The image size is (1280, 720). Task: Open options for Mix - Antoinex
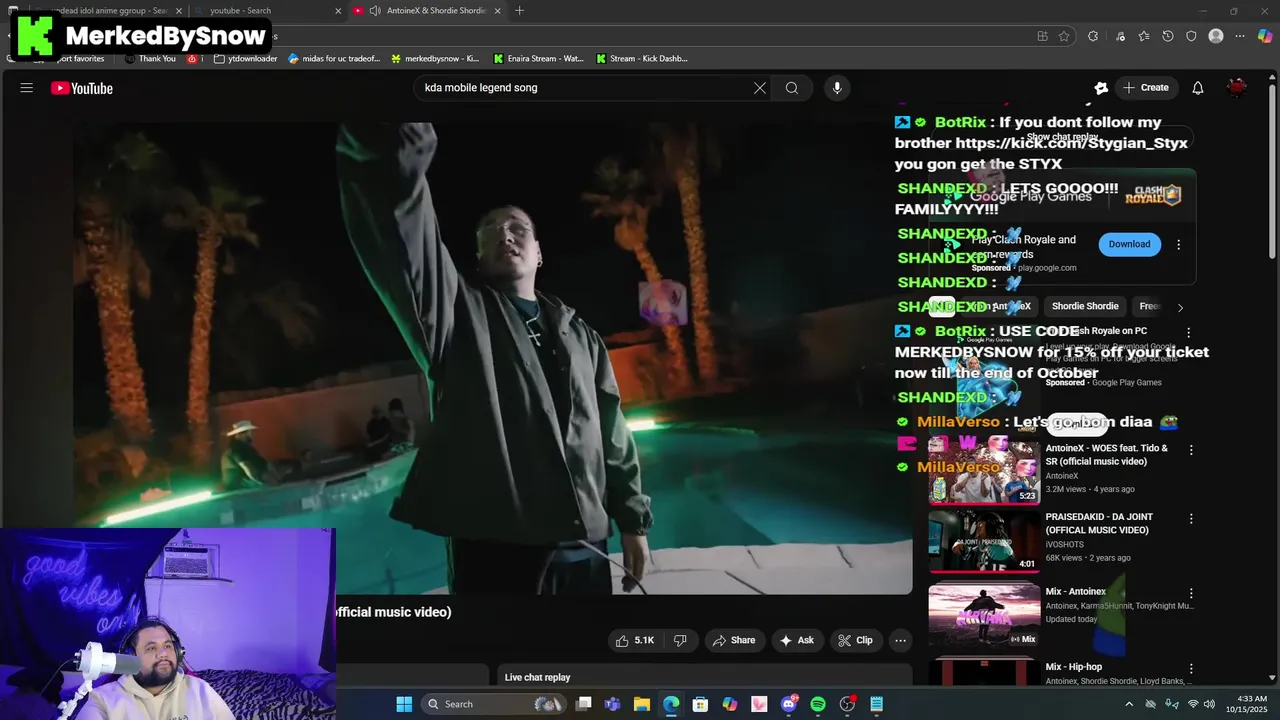pos(1191,593)
